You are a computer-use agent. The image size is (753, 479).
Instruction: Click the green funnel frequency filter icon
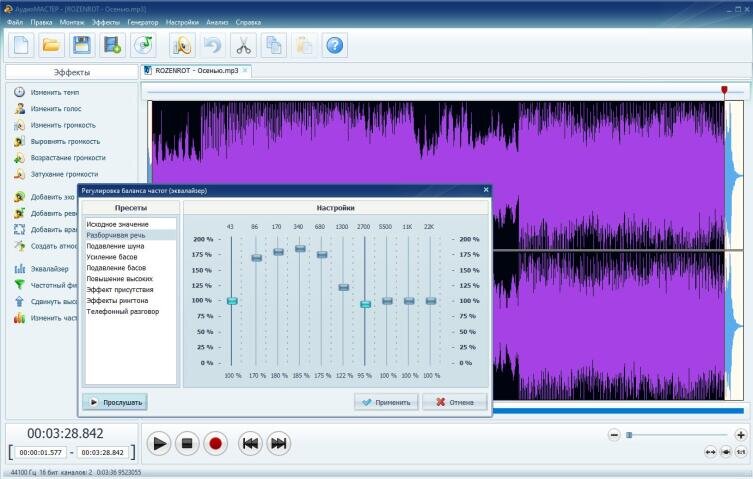(19, 285)
